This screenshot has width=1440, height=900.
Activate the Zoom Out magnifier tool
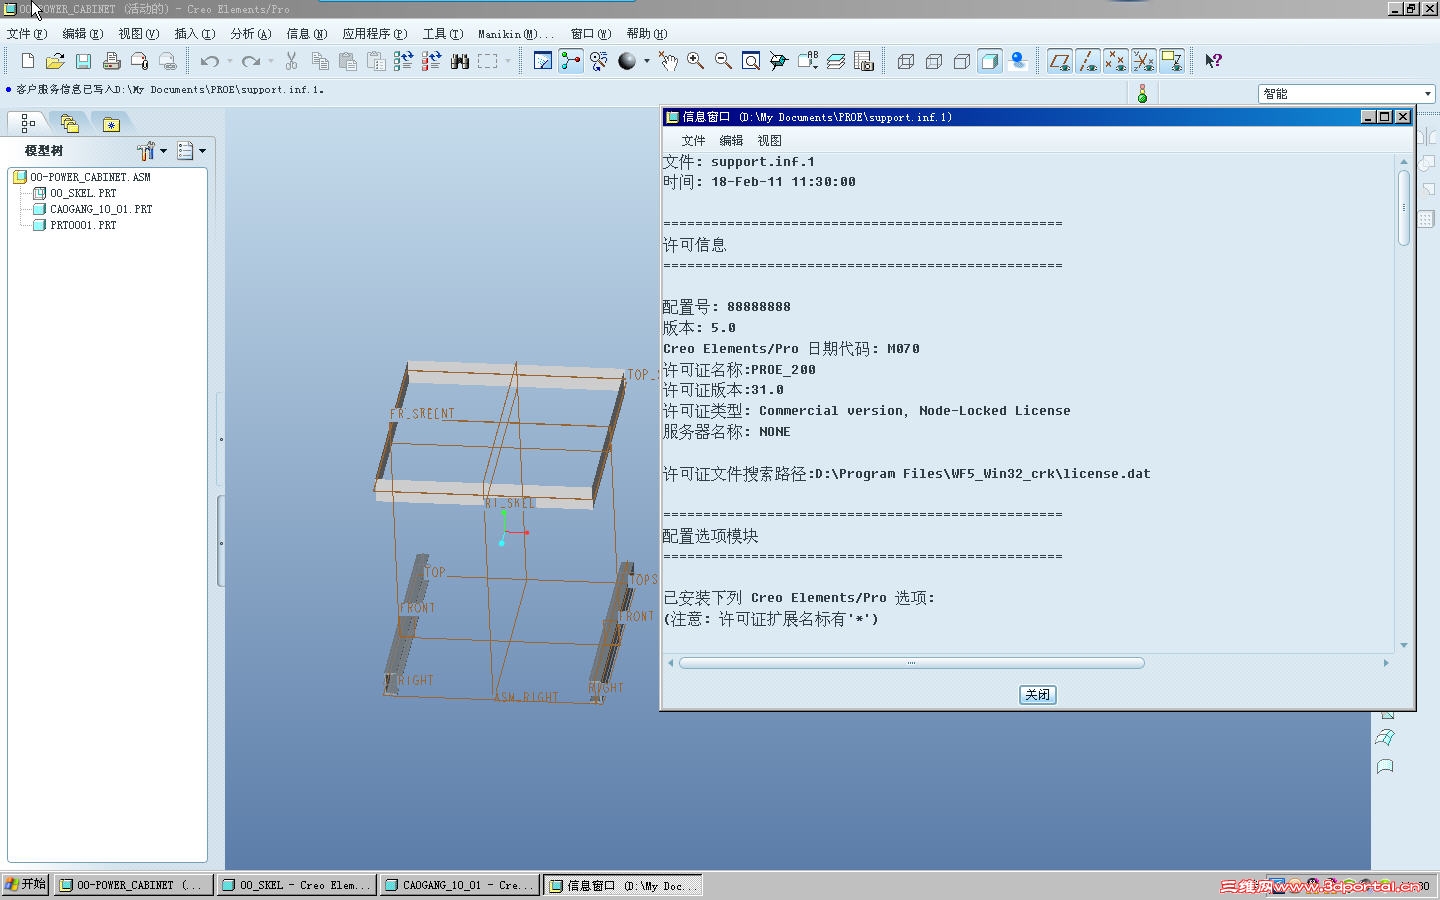723,61
